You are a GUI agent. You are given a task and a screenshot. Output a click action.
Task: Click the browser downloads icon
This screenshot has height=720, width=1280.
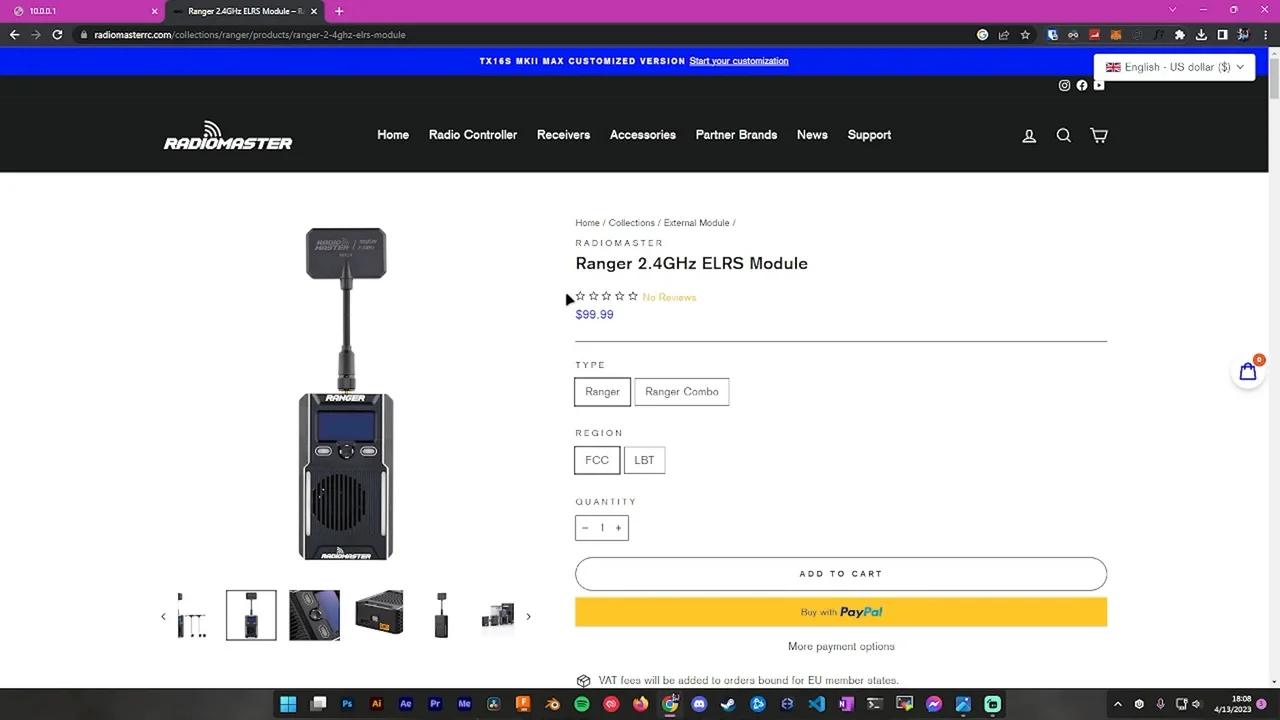point(1201,34)
